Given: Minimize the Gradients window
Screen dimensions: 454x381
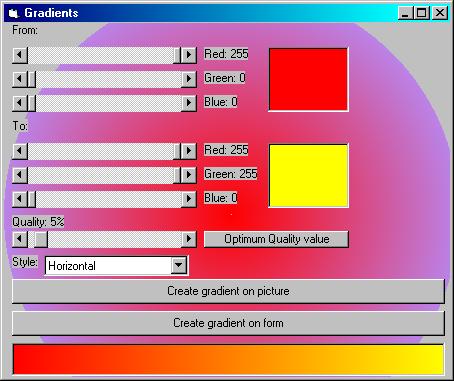Looking at the screenshot, I should 405,13.
